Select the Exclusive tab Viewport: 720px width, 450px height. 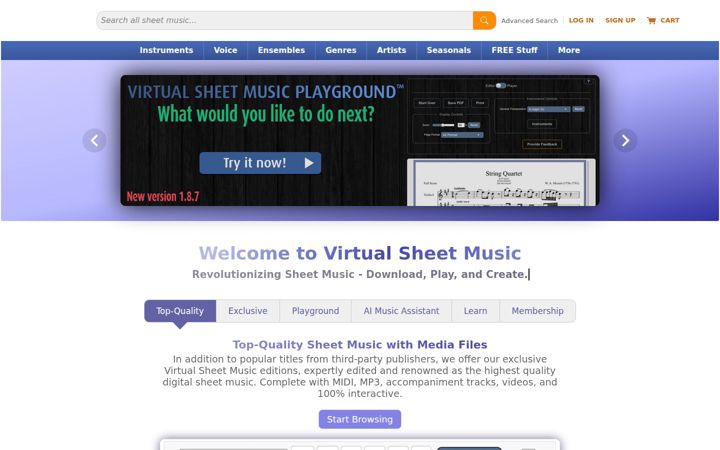click(248, 311)
